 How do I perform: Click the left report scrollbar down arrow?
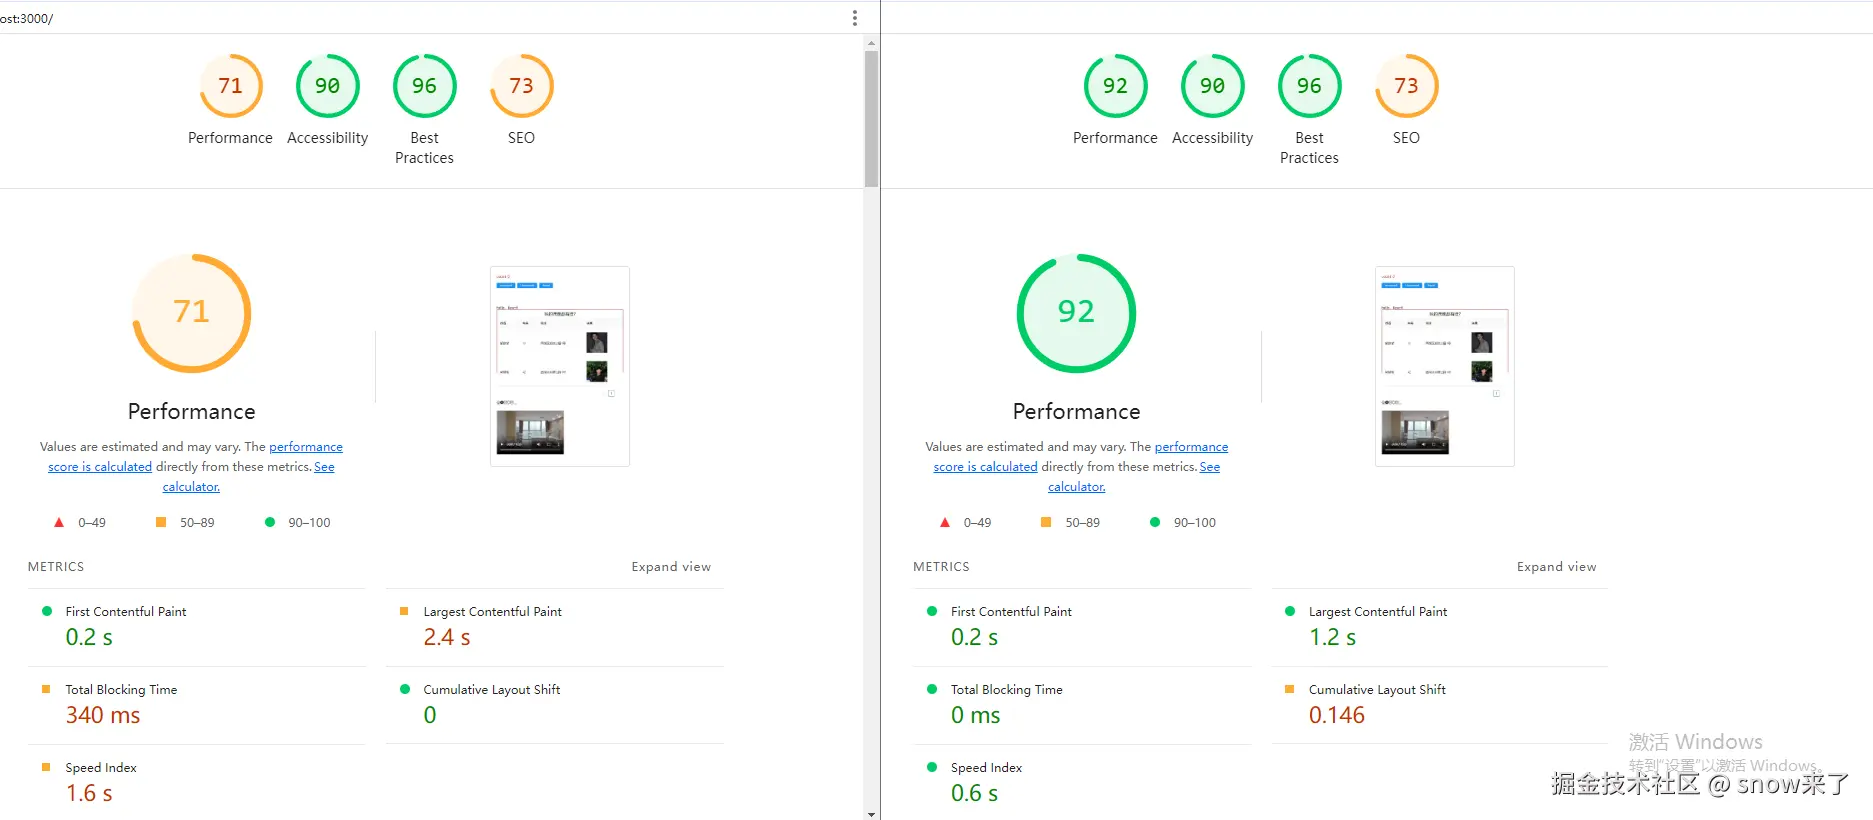click(871, 814)
